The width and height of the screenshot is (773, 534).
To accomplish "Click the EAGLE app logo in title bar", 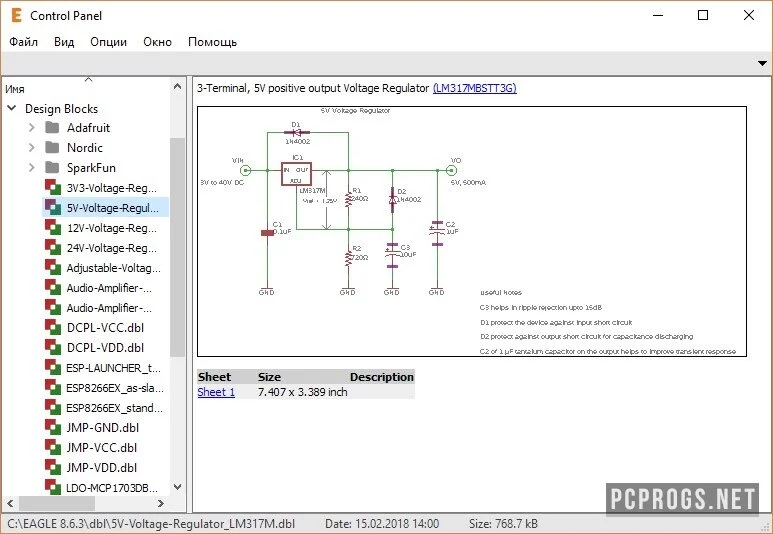I will (x=16, y=15).
